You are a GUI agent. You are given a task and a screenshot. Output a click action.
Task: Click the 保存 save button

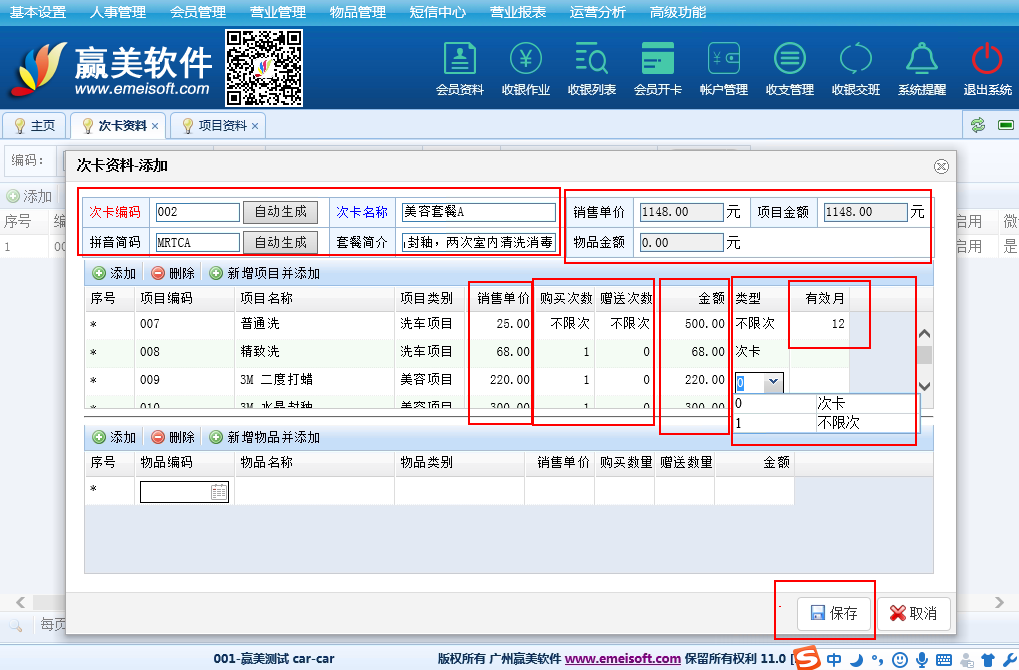pyautogui.click(x=835, y=613)
